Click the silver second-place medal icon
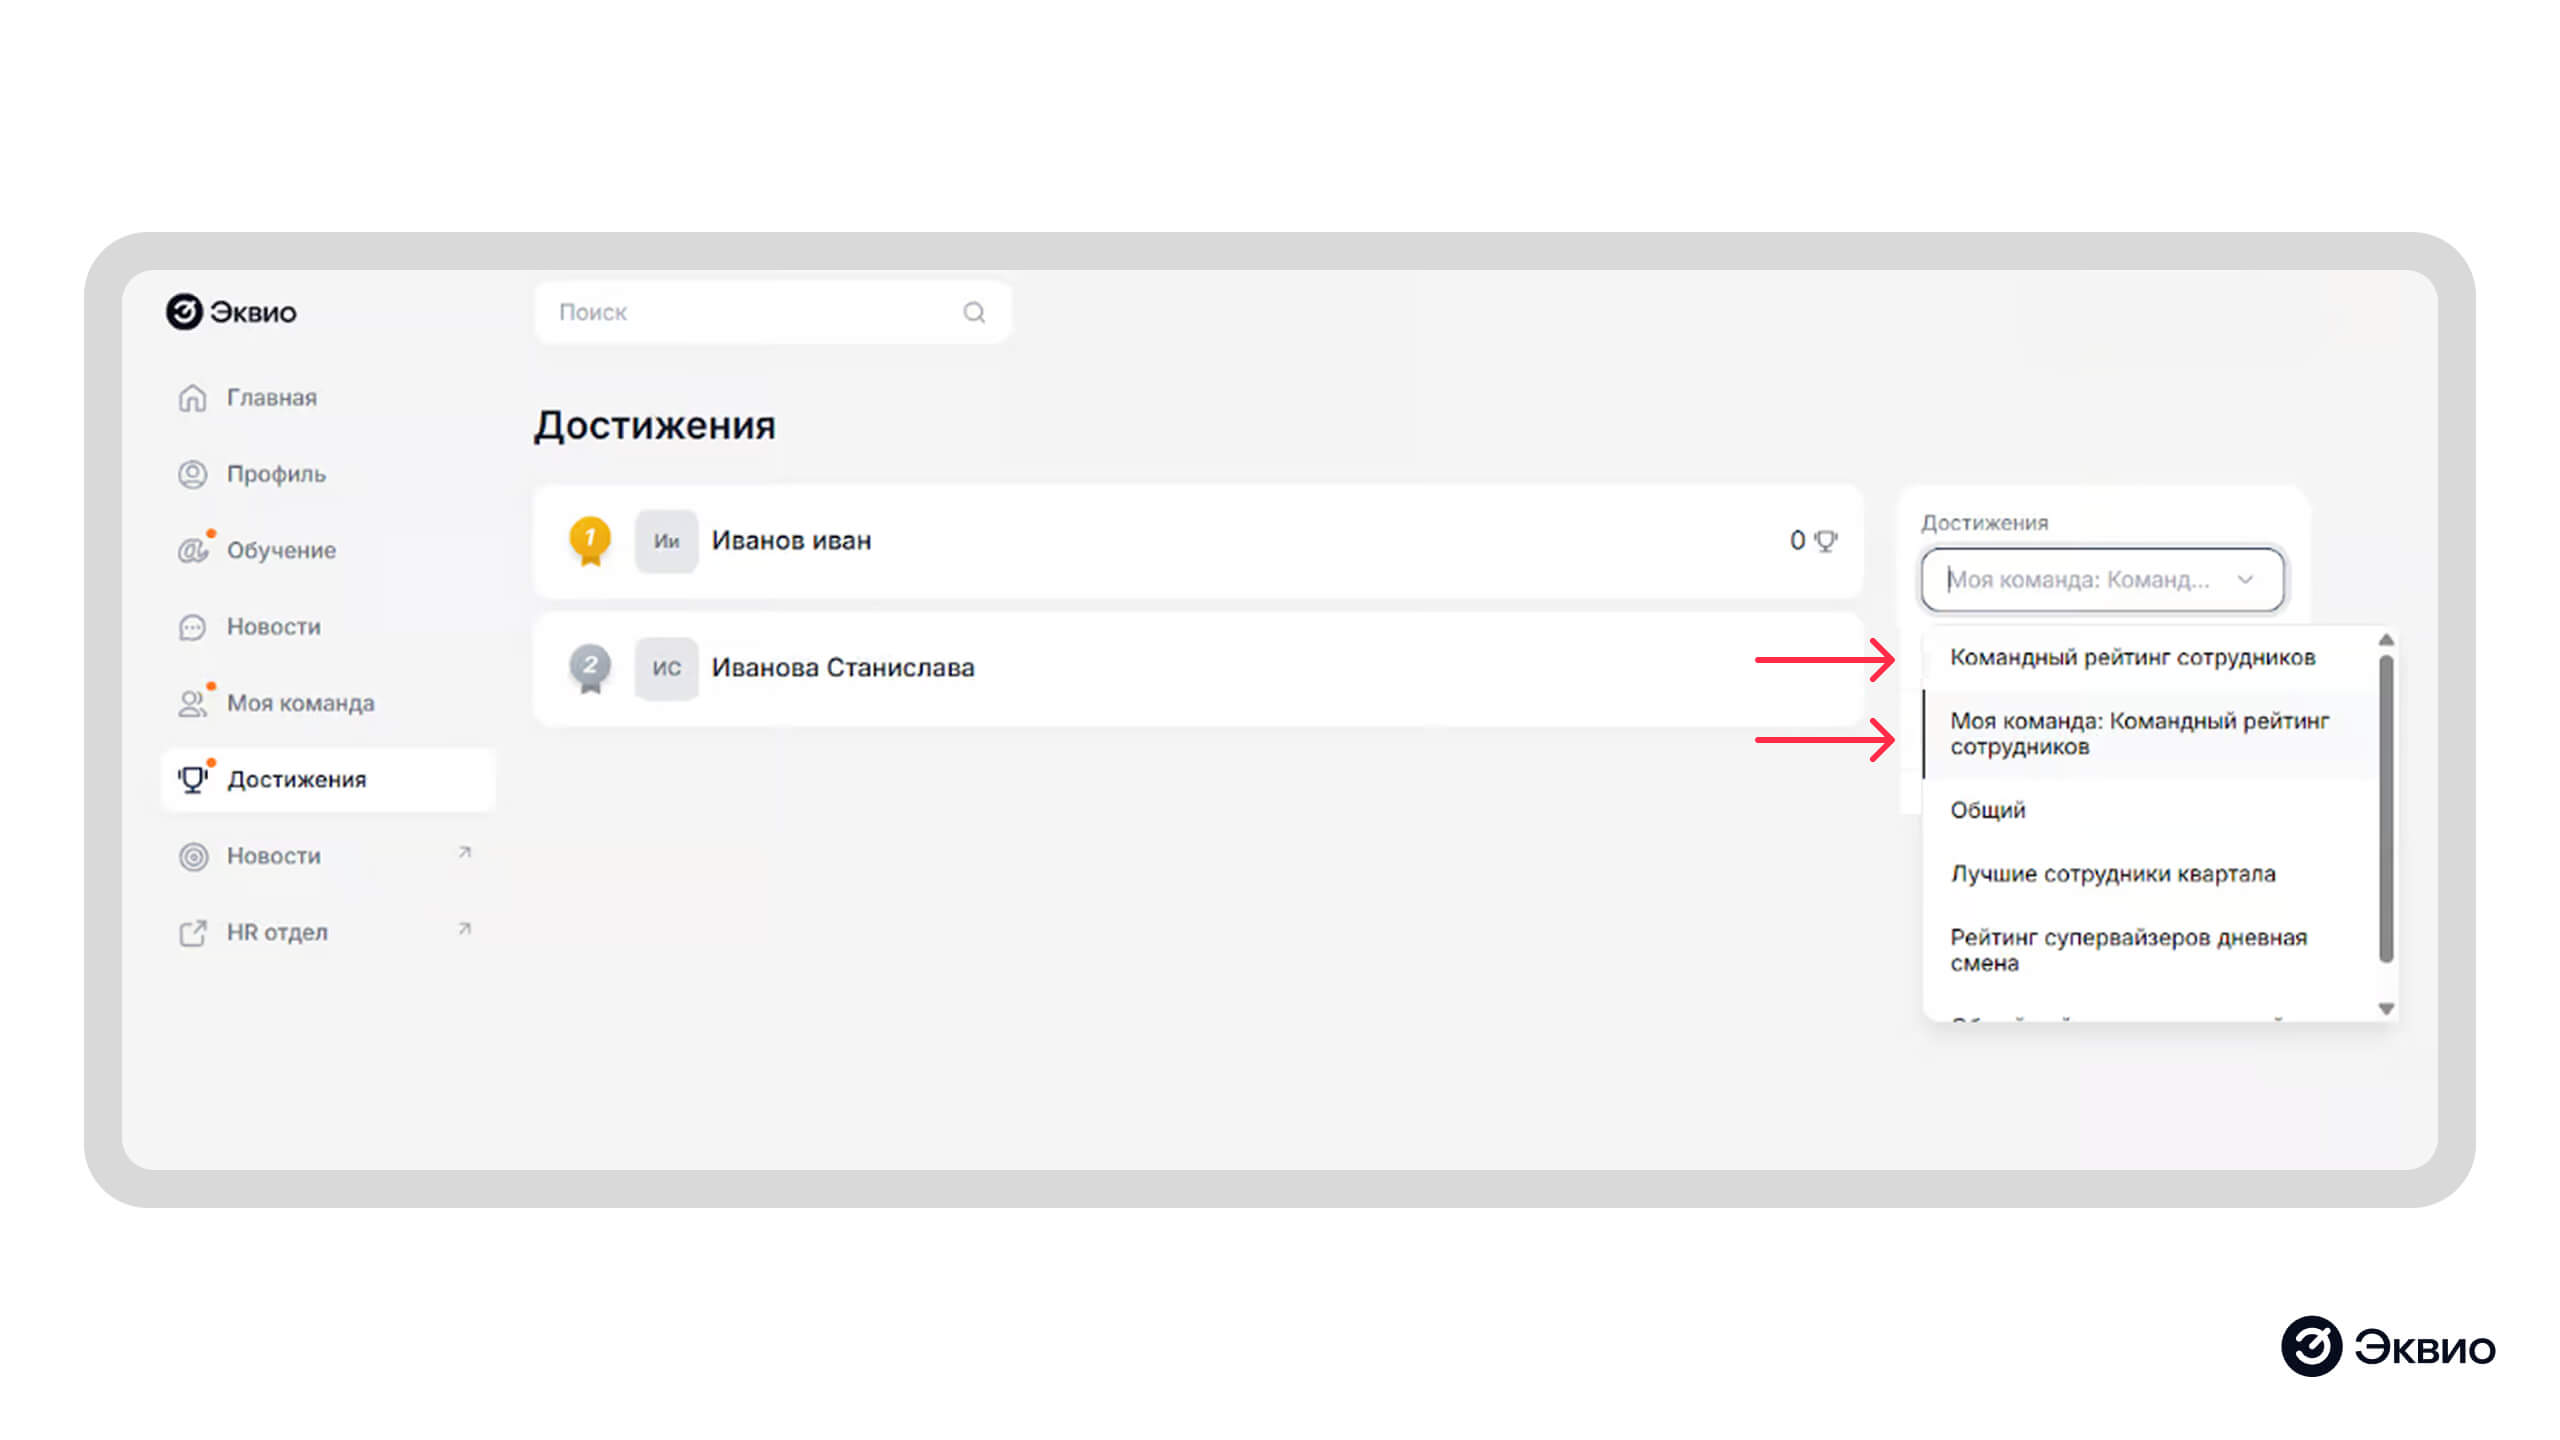The image size is (2560, 1440). click(590, 667)
